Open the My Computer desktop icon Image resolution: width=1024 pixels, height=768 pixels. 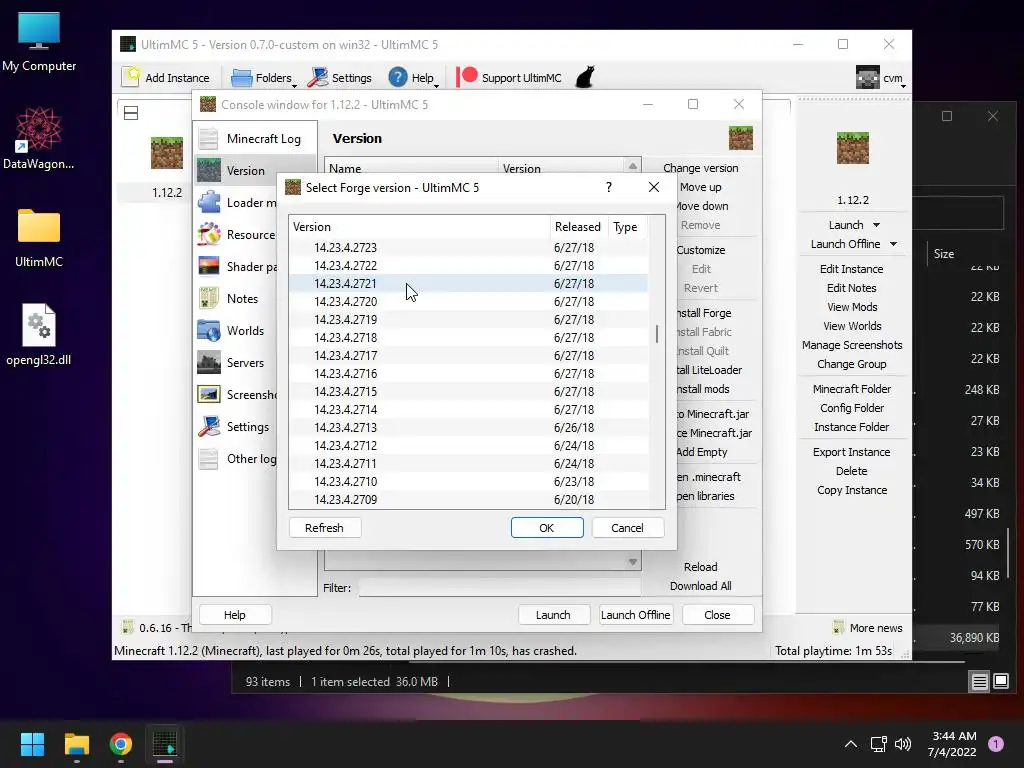39,40
